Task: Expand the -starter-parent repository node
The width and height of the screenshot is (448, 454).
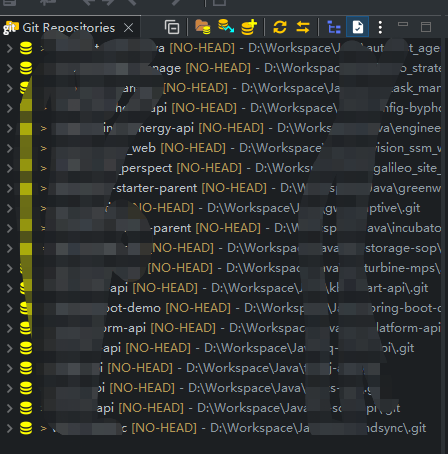Action: [x=10, y=188]
